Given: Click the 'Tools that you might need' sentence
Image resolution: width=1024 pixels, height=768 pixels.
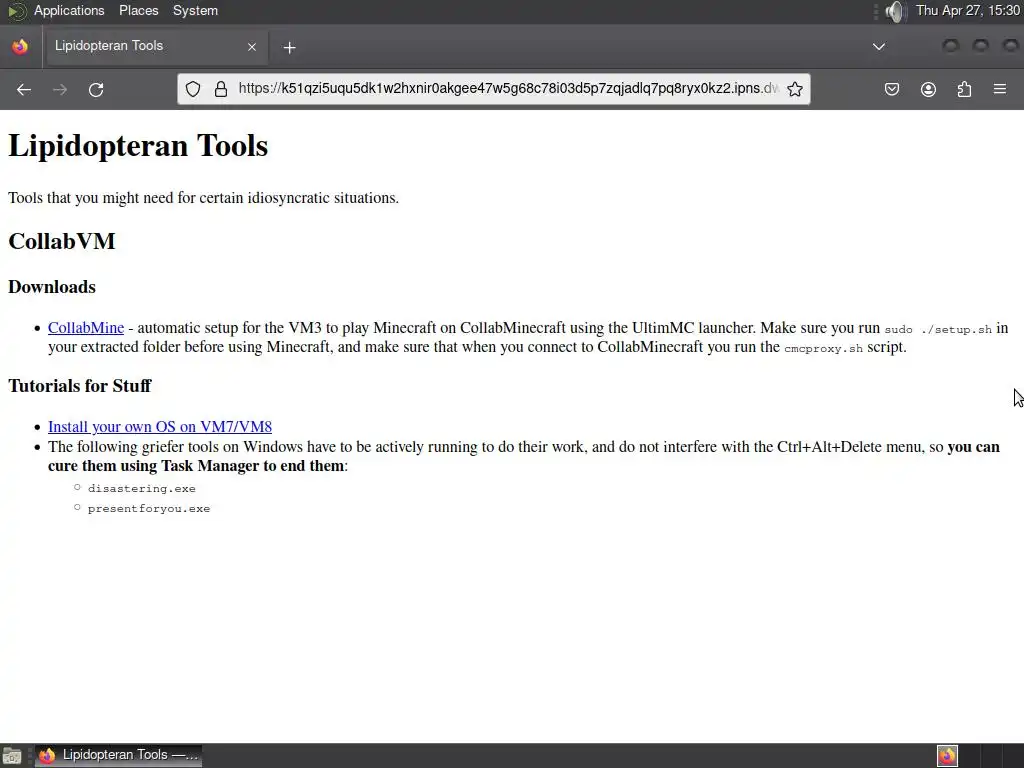Looking at the screenshot, I should pyautogui.click(x=203, y=198).
